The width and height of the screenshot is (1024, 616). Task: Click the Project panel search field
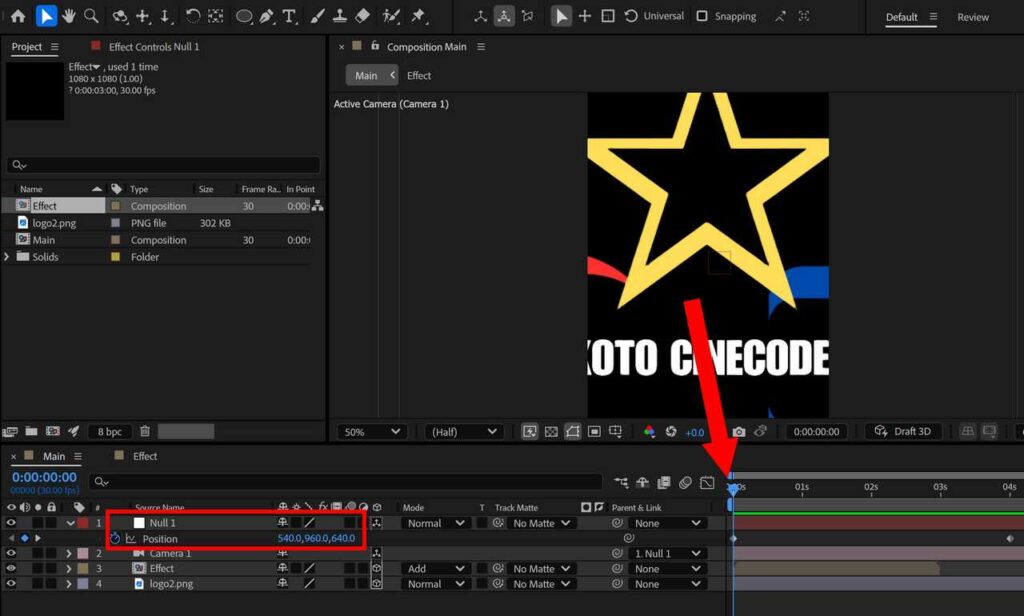[x=163, y=165]
